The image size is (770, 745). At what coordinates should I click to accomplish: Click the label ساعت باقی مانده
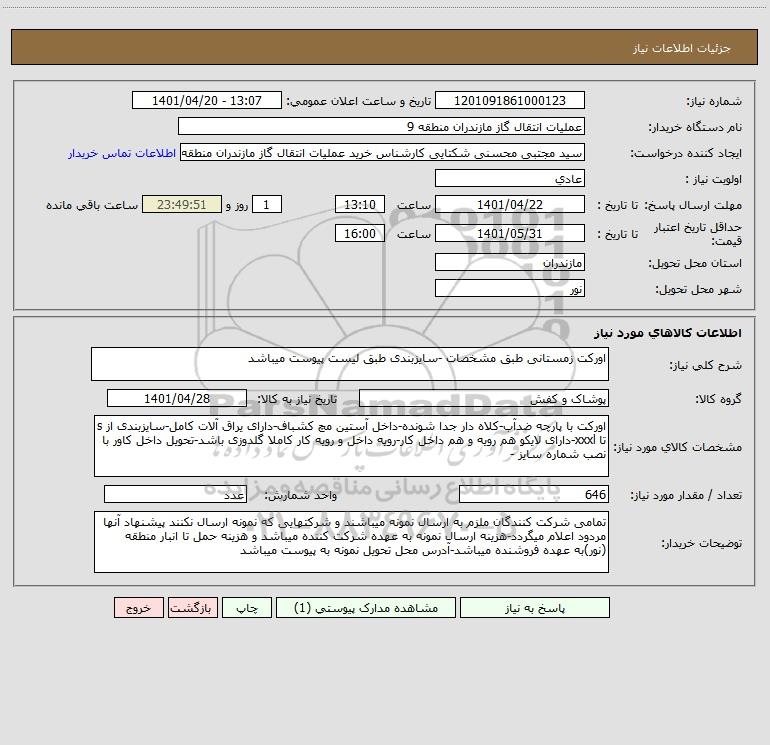tap(92, 205)
